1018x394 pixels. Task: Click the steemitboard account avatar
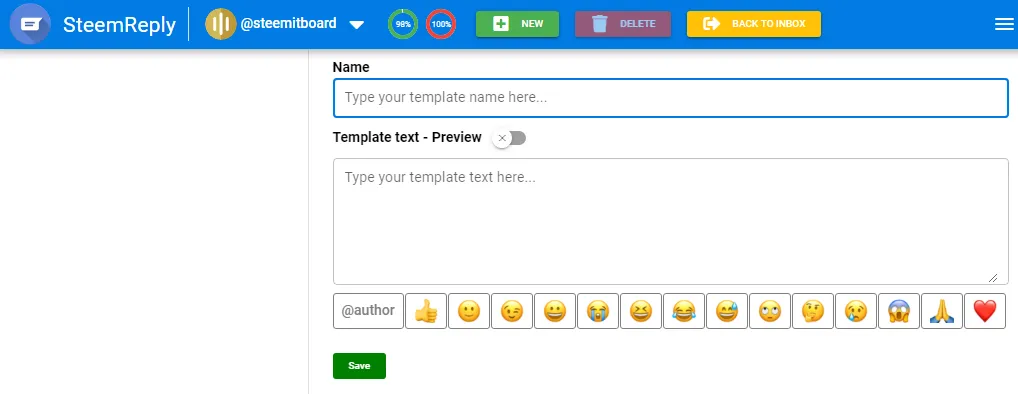tap(221, 24)
